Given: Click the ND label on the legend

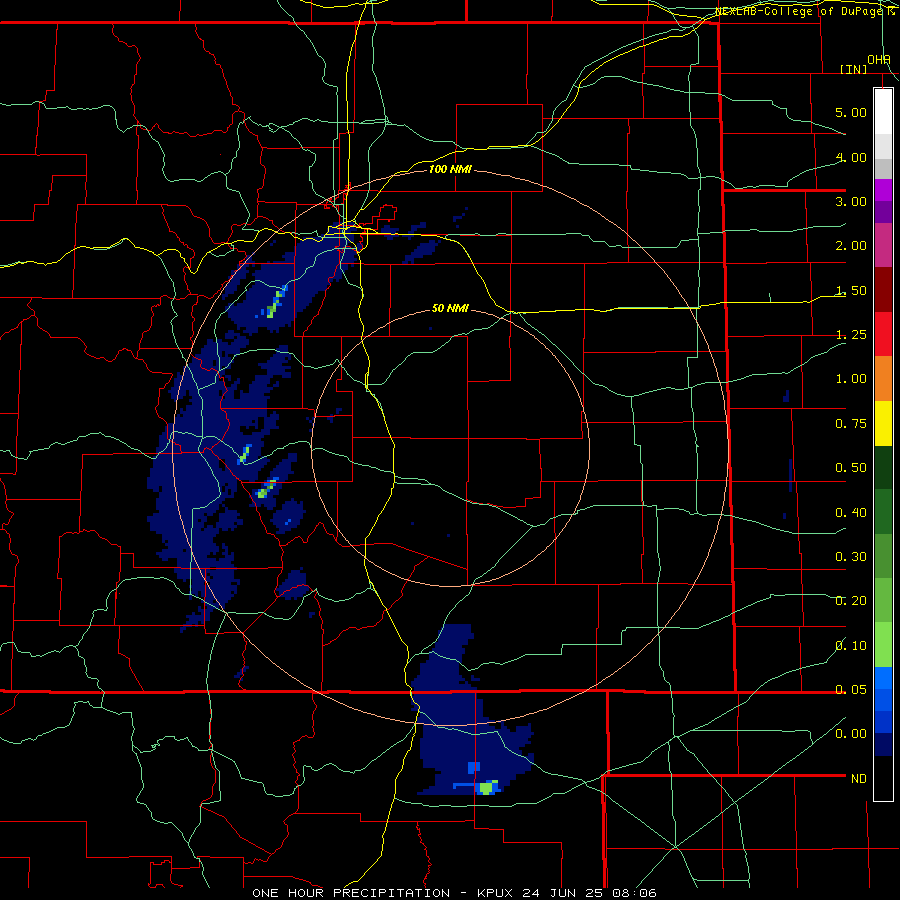Looking at the screenshot, I should [859, 779].
